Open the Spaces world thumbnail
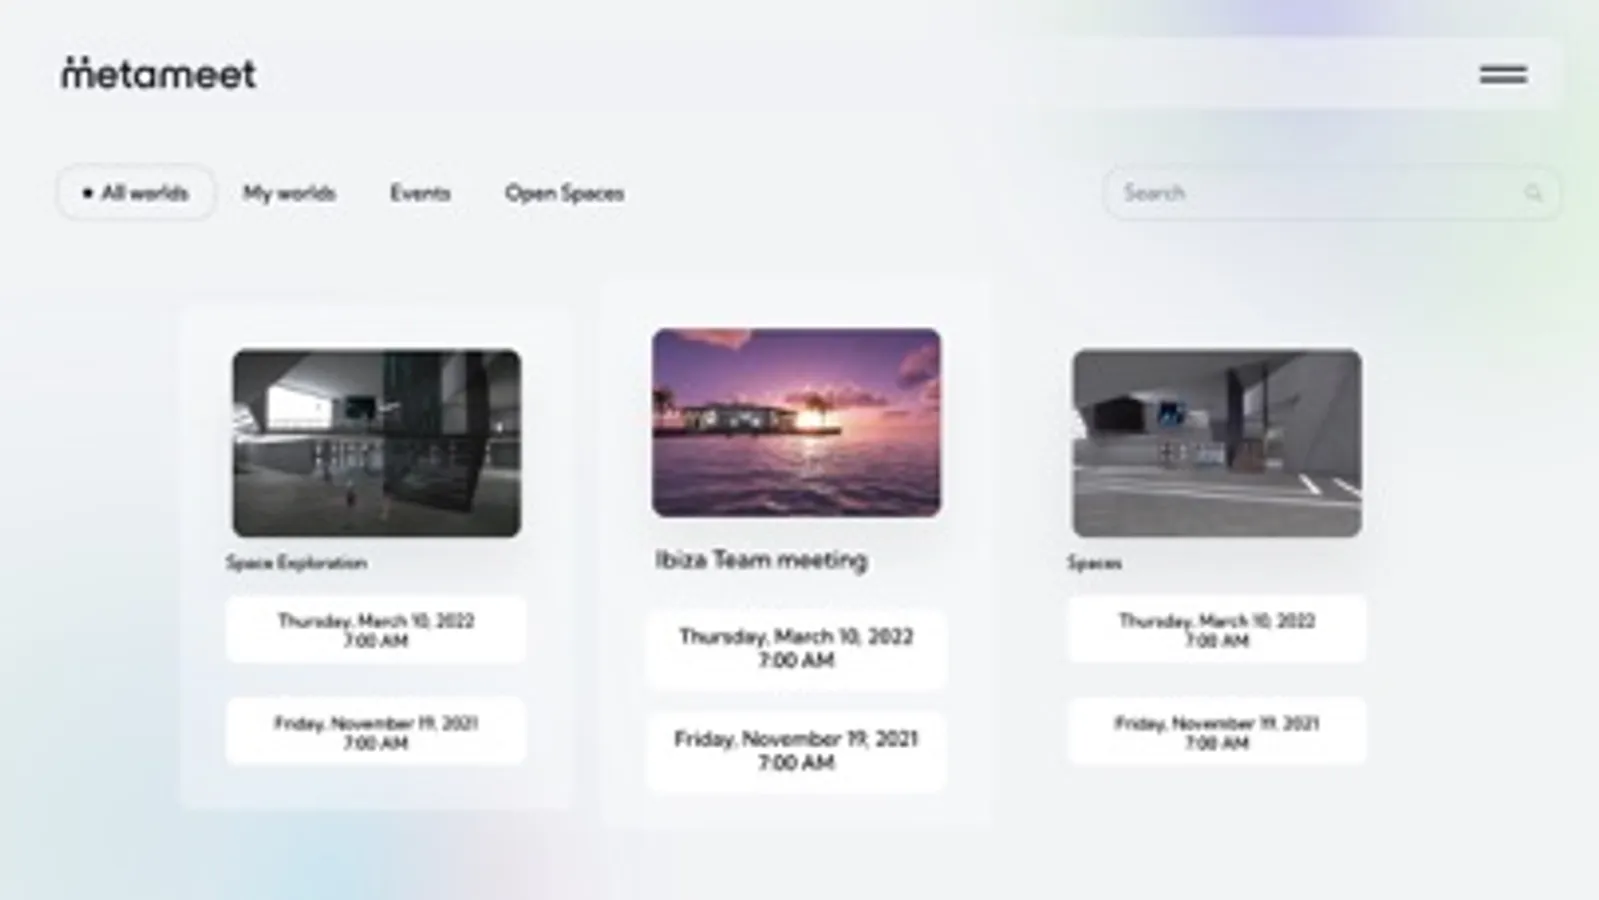Viewport: 1599px width, 900px height. tap(1217, 443)
